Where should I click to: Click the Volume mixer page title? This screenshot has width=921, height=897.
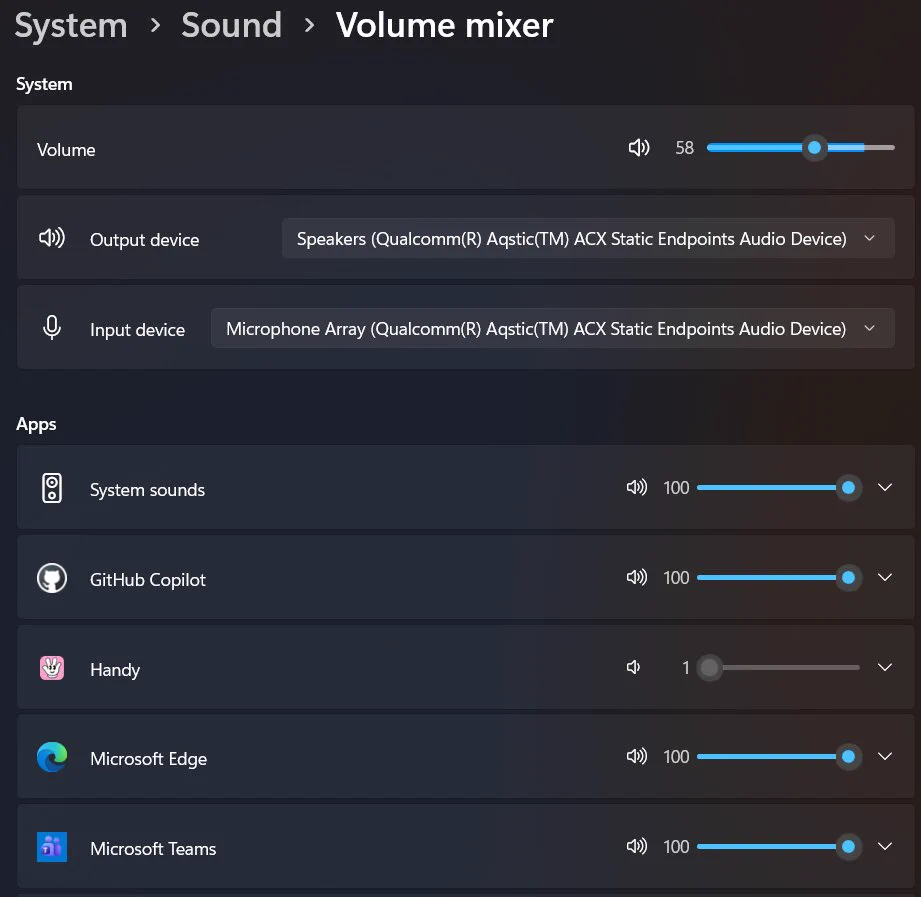(x=444, y=25)
